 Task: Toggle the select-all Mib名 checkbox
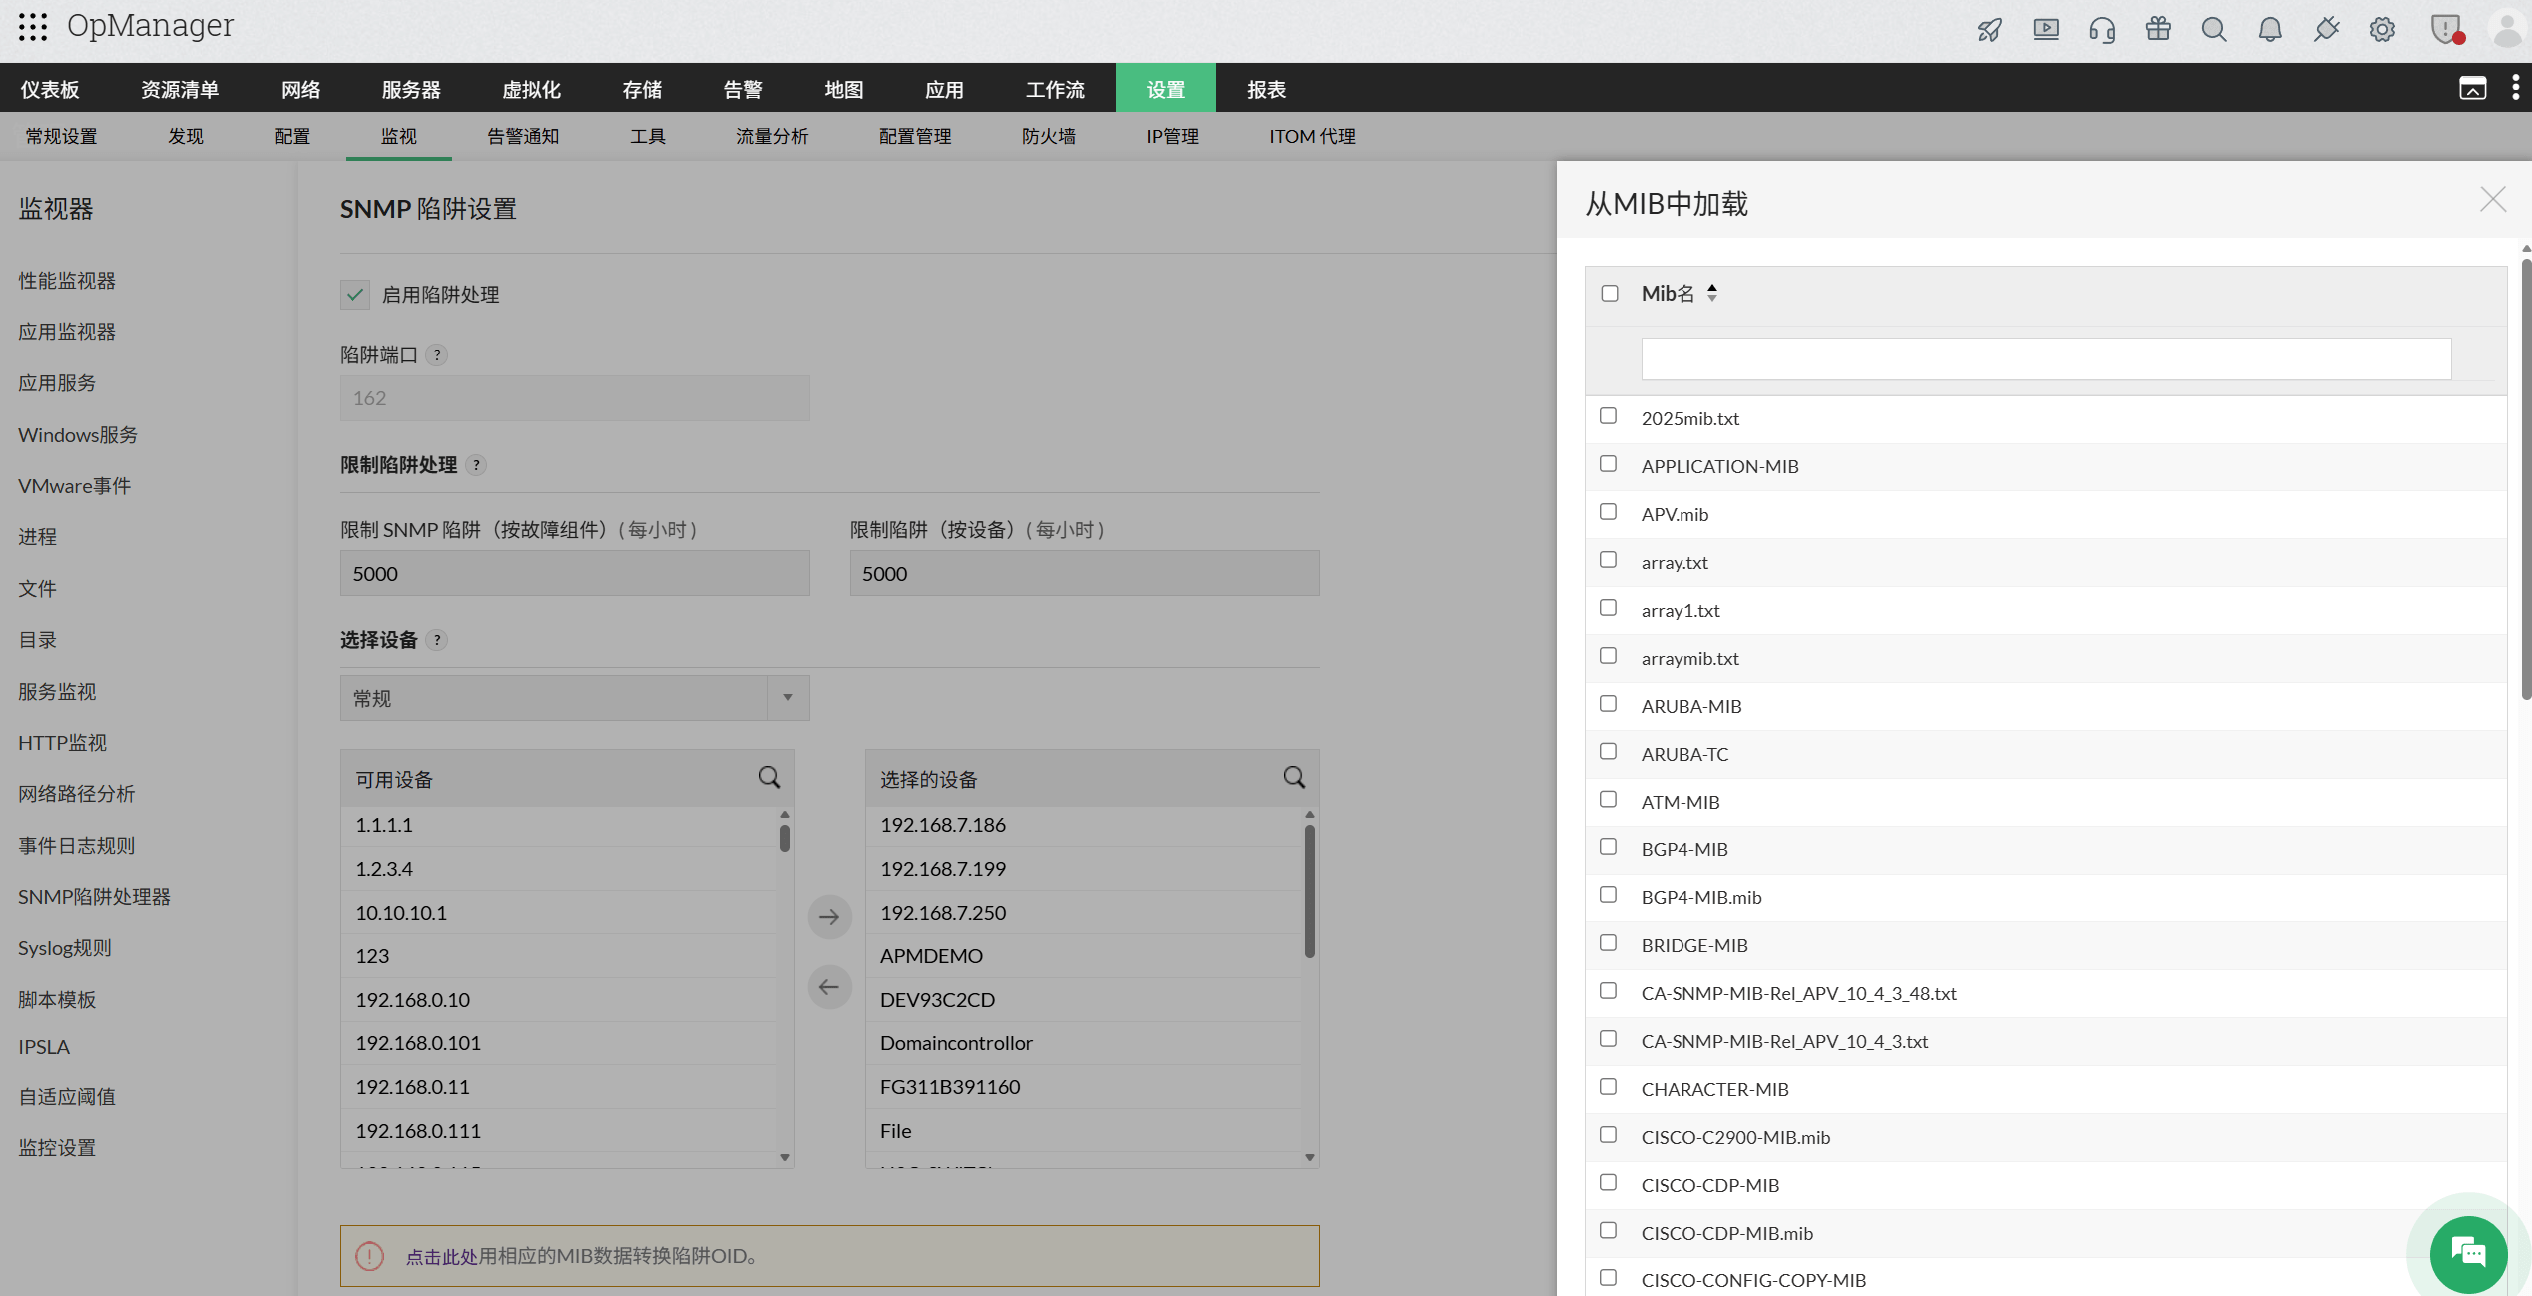[1610, 293]
